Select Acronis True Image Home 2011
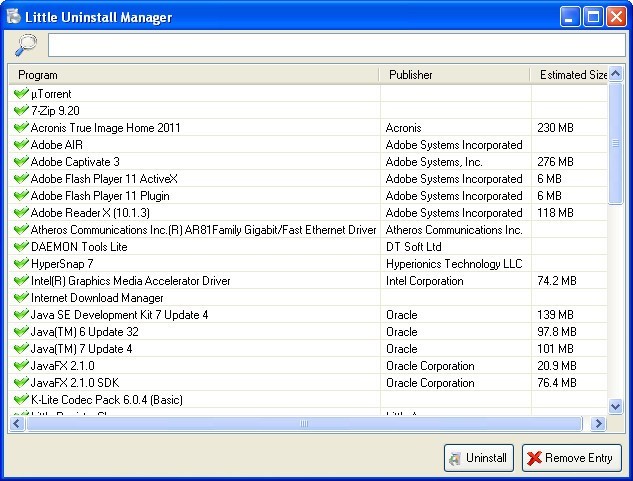The width and height of the screenshot is (633, 481). click(x=106, y=128)
